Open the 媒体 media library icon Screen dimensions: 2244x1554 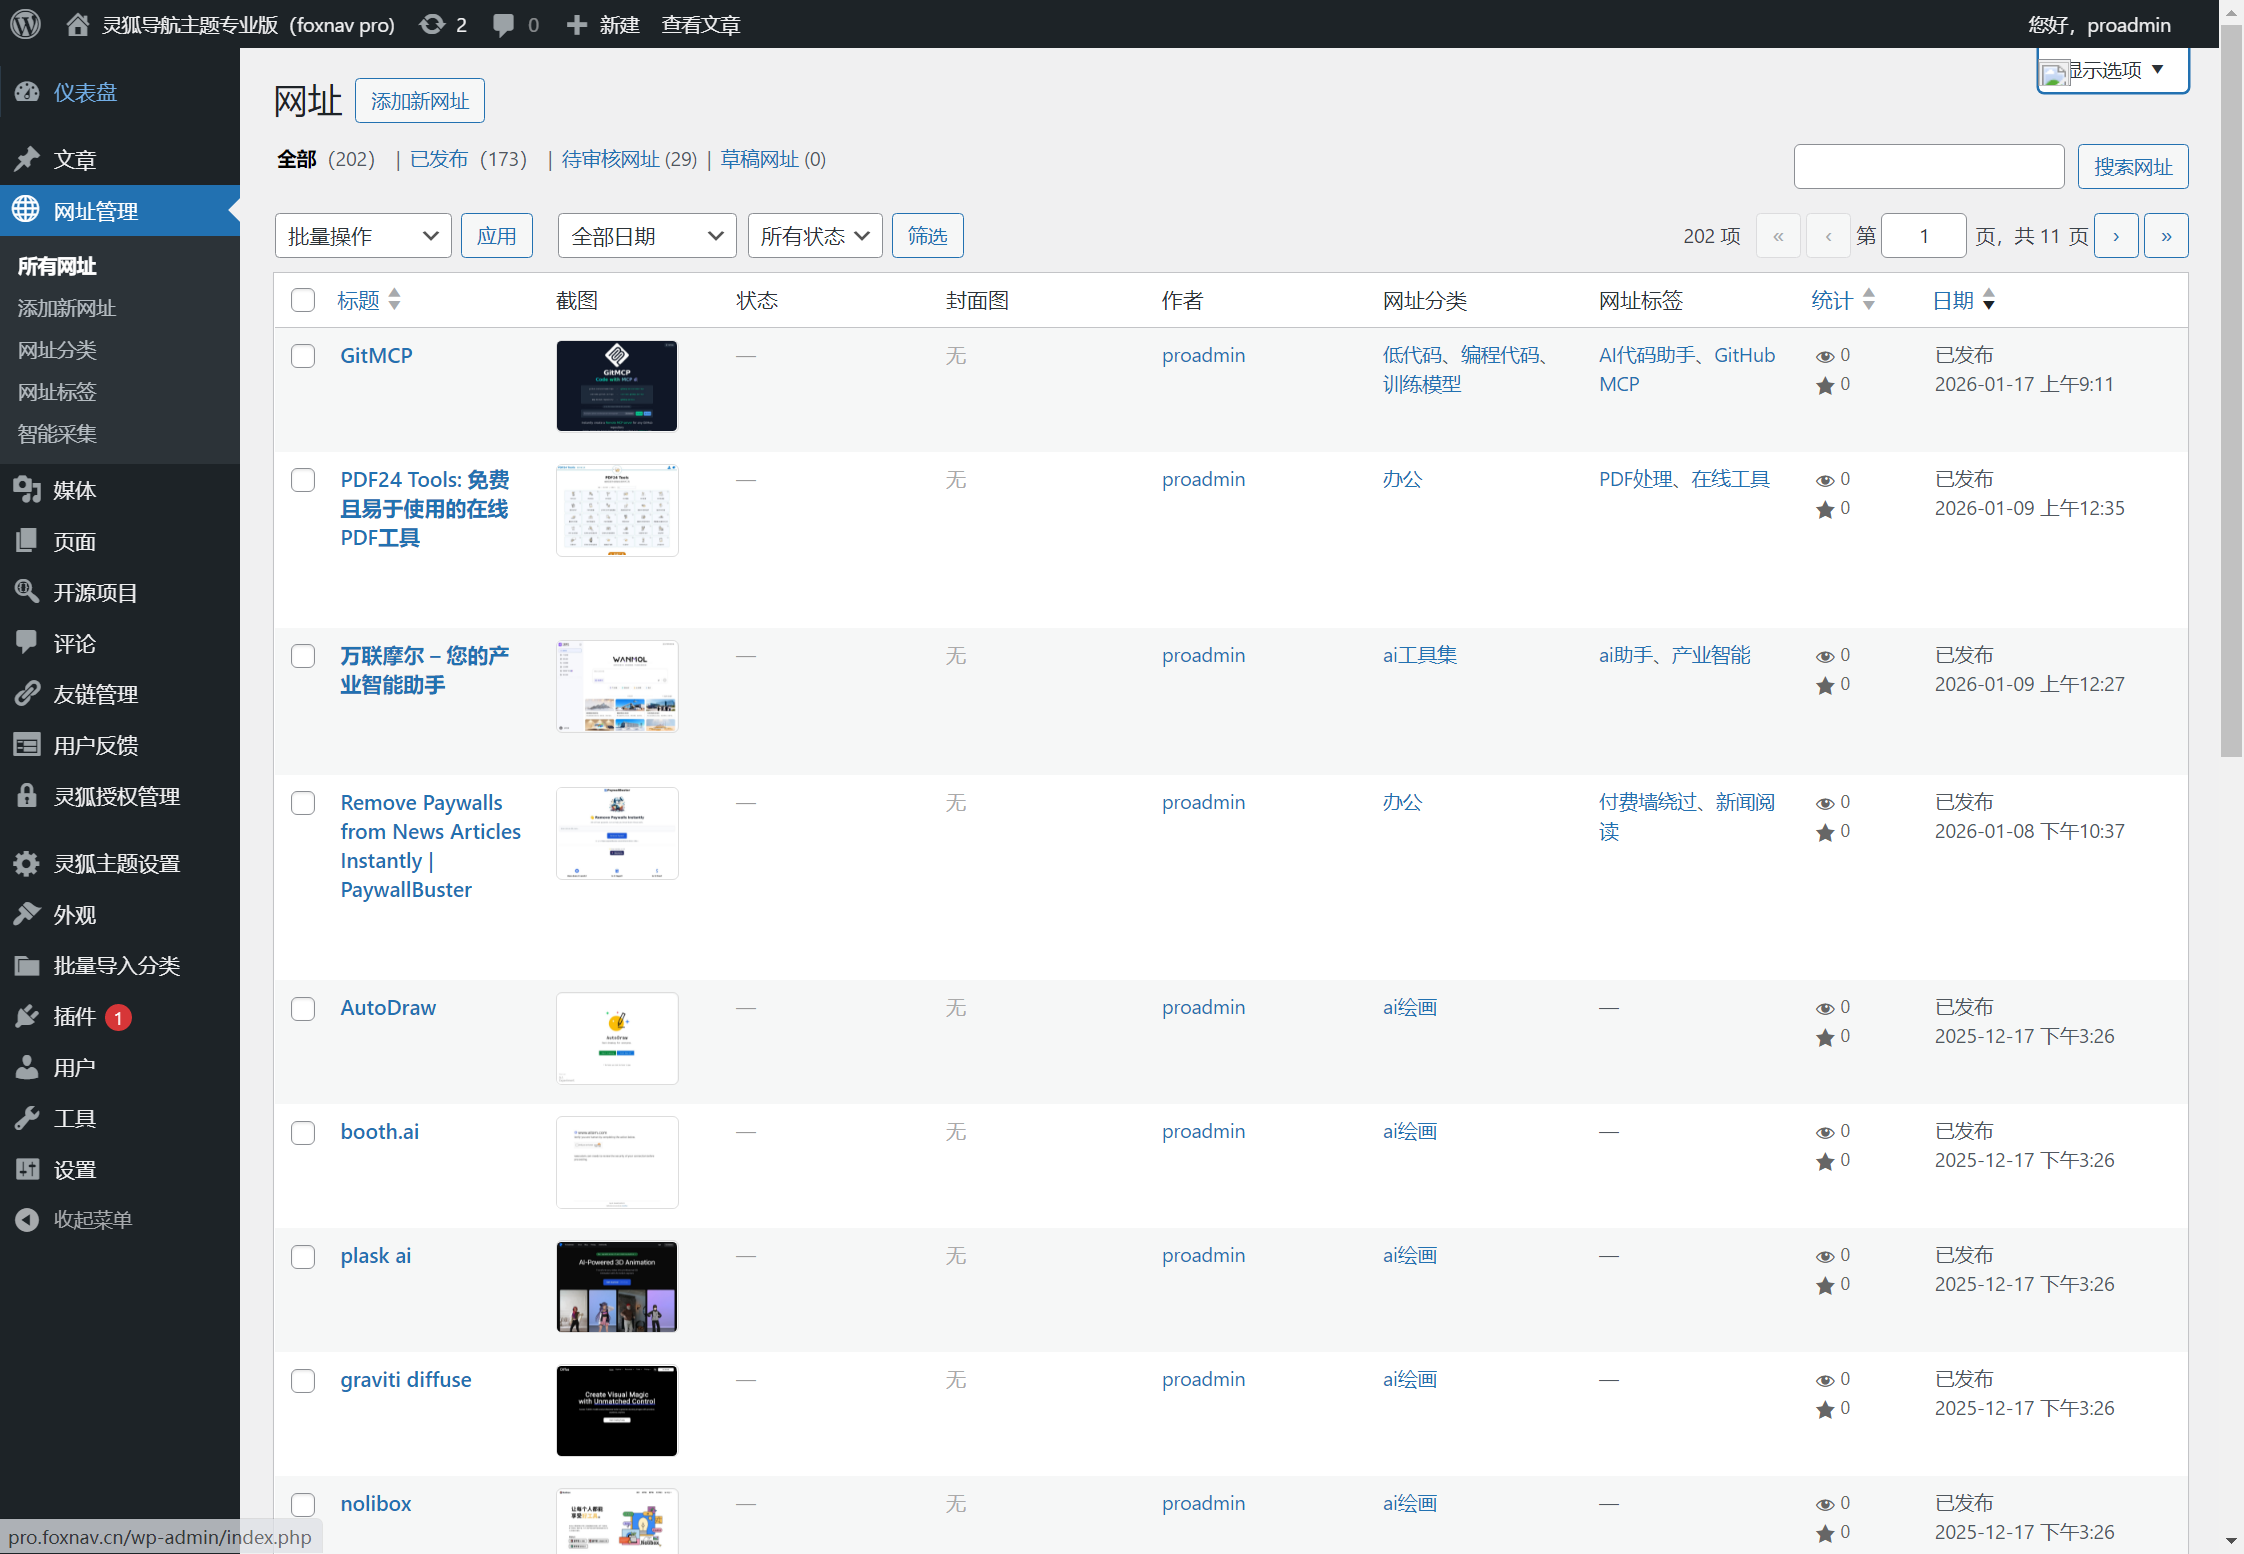[27, 490]
